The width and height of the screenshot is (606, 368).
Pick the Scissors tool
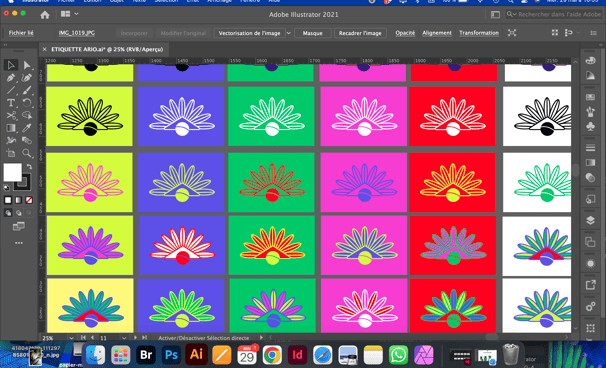click(11, 115)
